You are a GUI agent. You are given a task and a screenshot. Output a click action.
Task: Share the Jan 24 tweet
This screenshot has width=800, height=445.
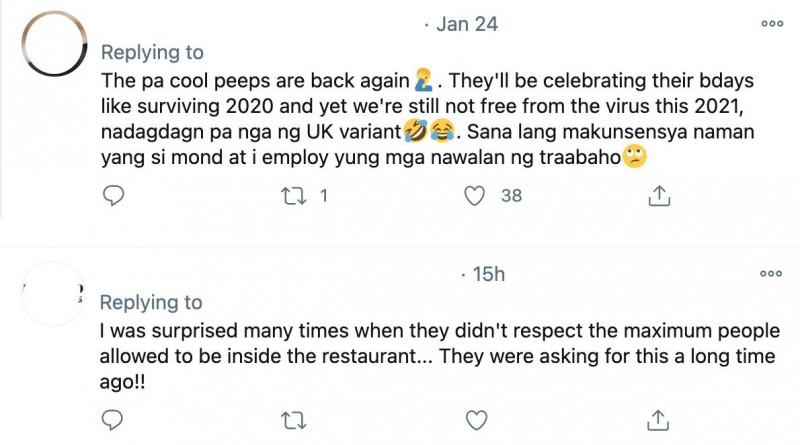pos(659,196)
